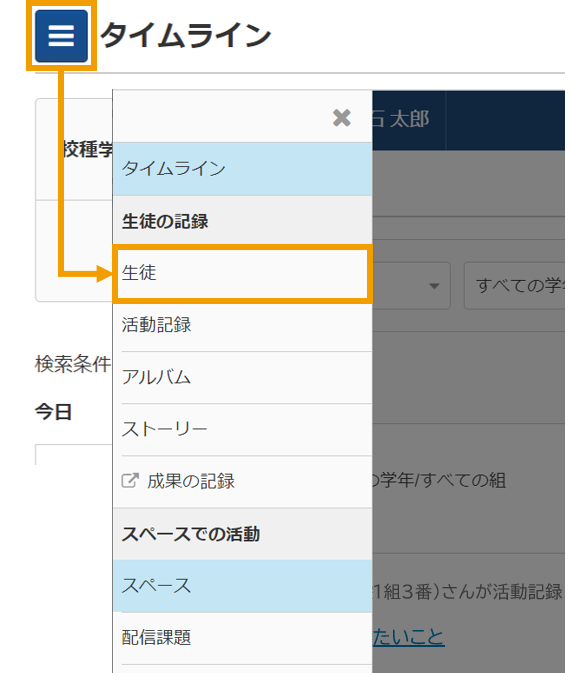This screenshot has width=573, height=673.
Task: Open アルバム from the side menu
Action: point(243,377)
